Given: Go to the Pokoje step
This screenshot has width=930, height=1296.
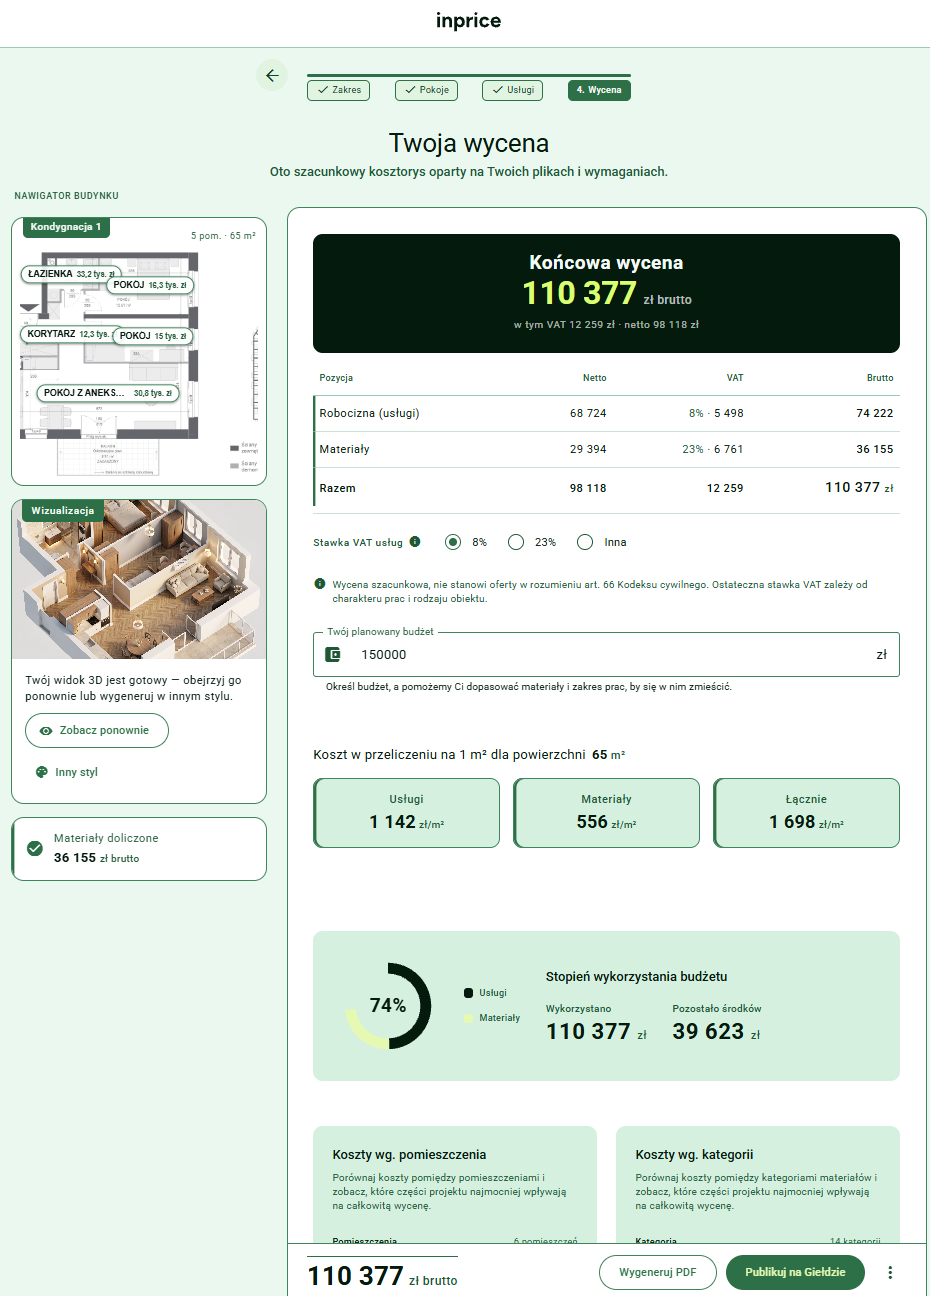Looking at the screenshot, I should (426, 90).
